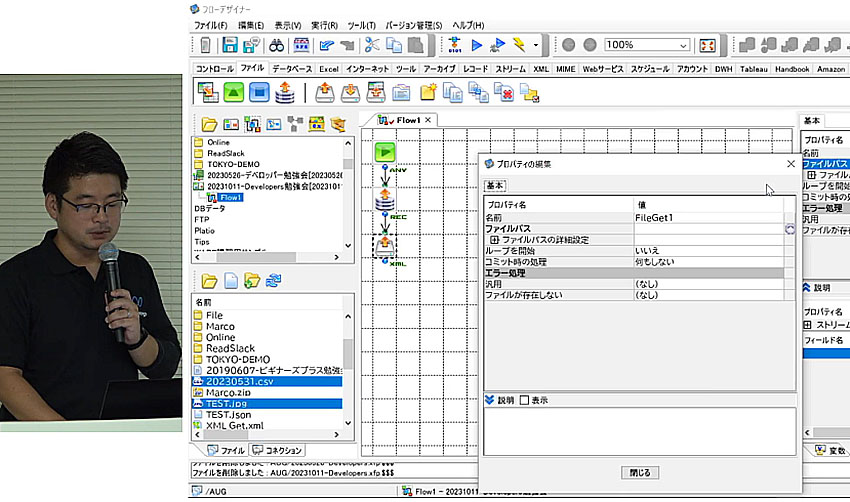Click the ループを開始 value いいえ
Viewport: 850px width, 502px height.
point(709,250)
